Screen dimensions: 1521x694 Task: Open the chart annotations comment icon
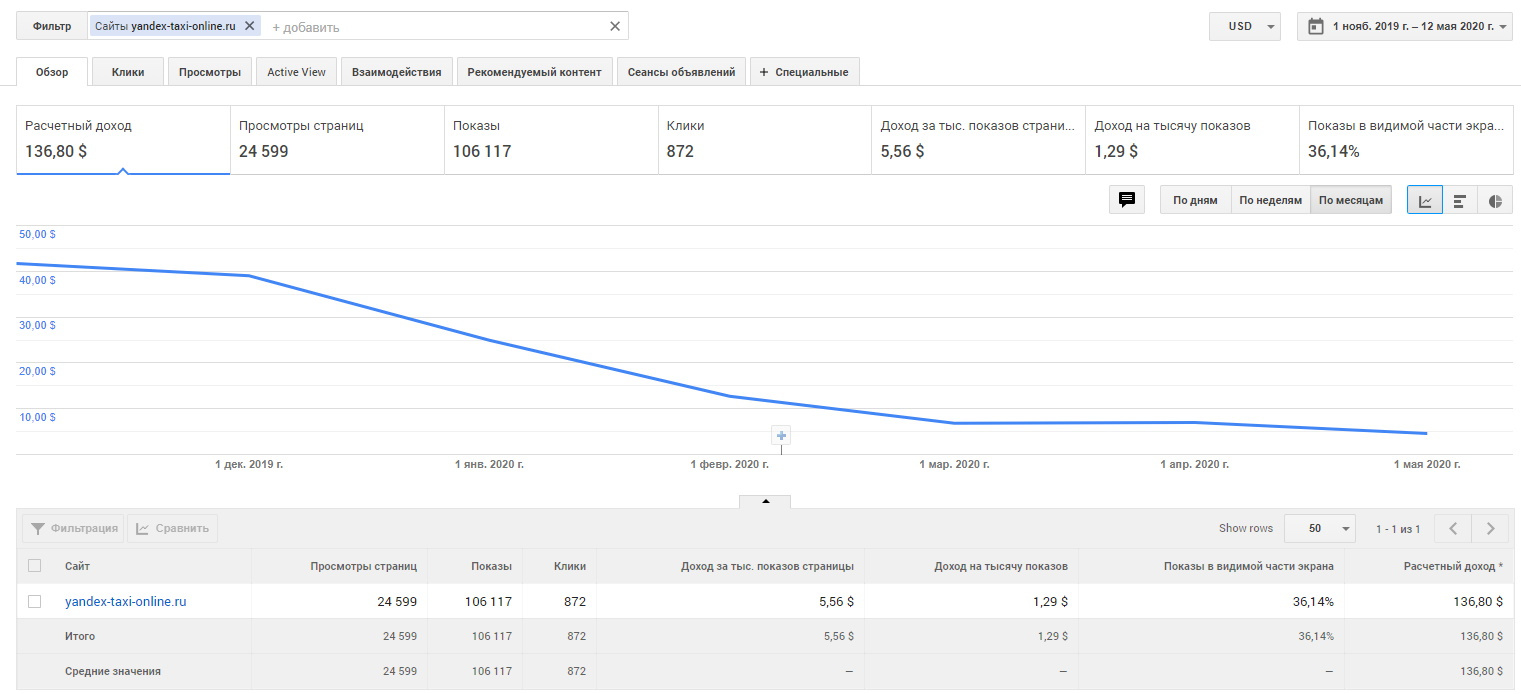[x=1126, y=200]
